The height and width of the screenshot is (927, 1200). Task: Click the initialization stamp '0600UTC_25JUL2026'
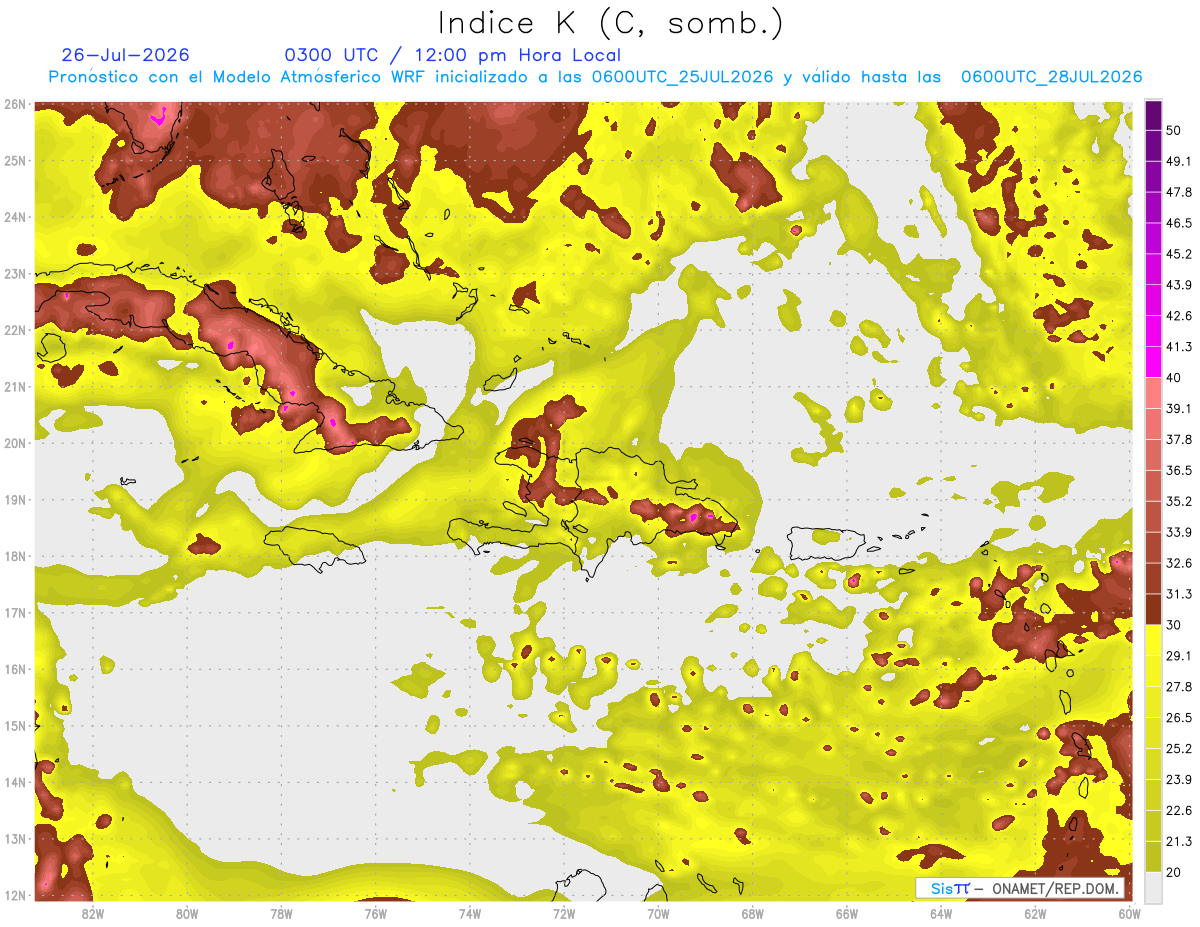681,77
